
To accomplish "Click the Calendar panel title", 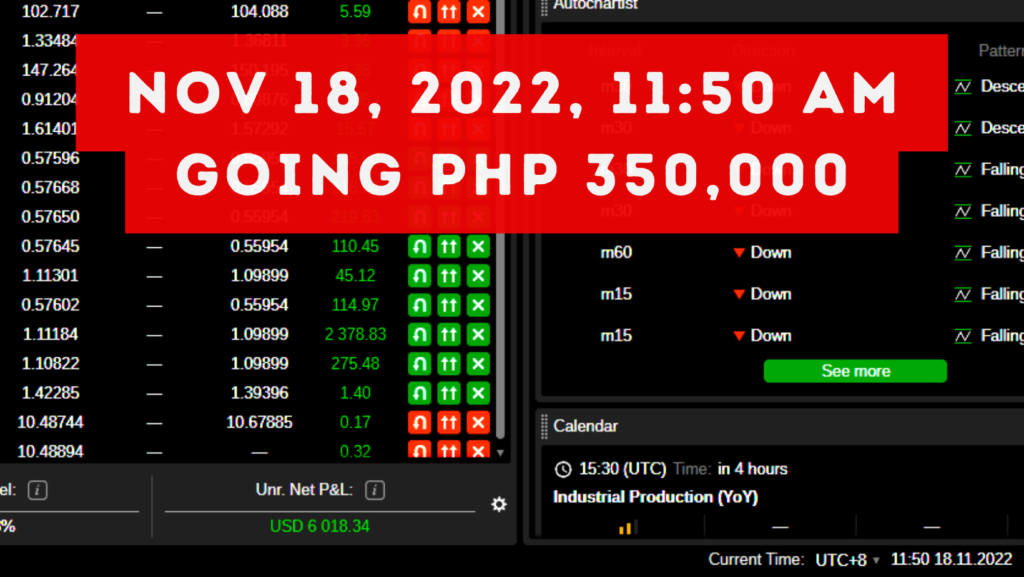I will [585, 426].
